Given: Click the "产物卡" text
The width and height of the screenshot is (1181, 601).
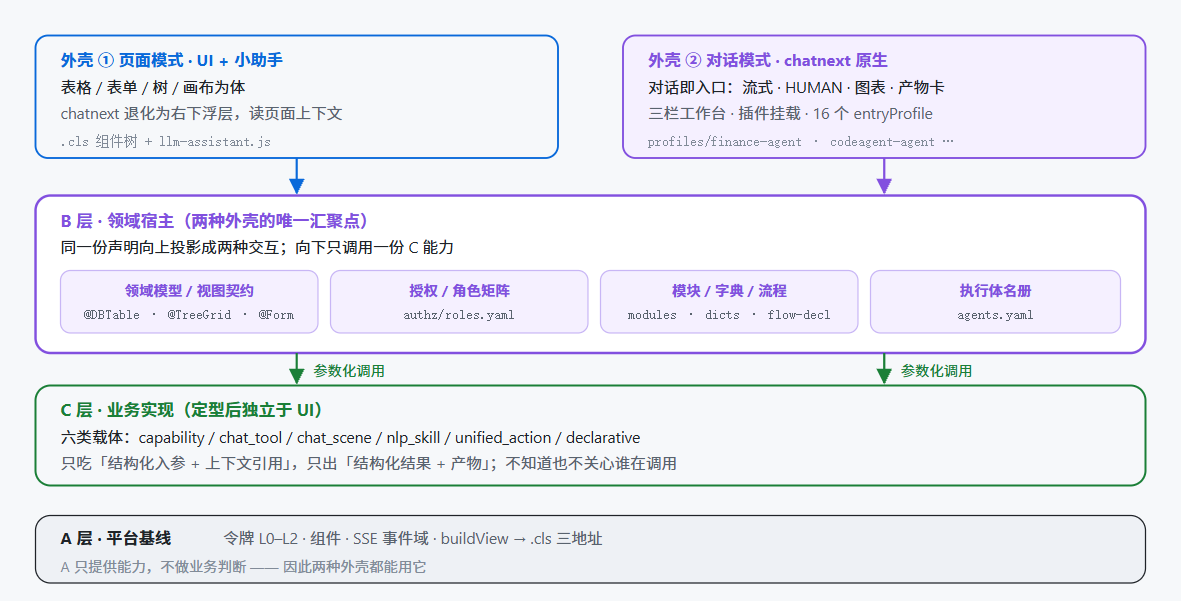Looking at the screenshot, I should pyautogui.click(x=921, y=87).
